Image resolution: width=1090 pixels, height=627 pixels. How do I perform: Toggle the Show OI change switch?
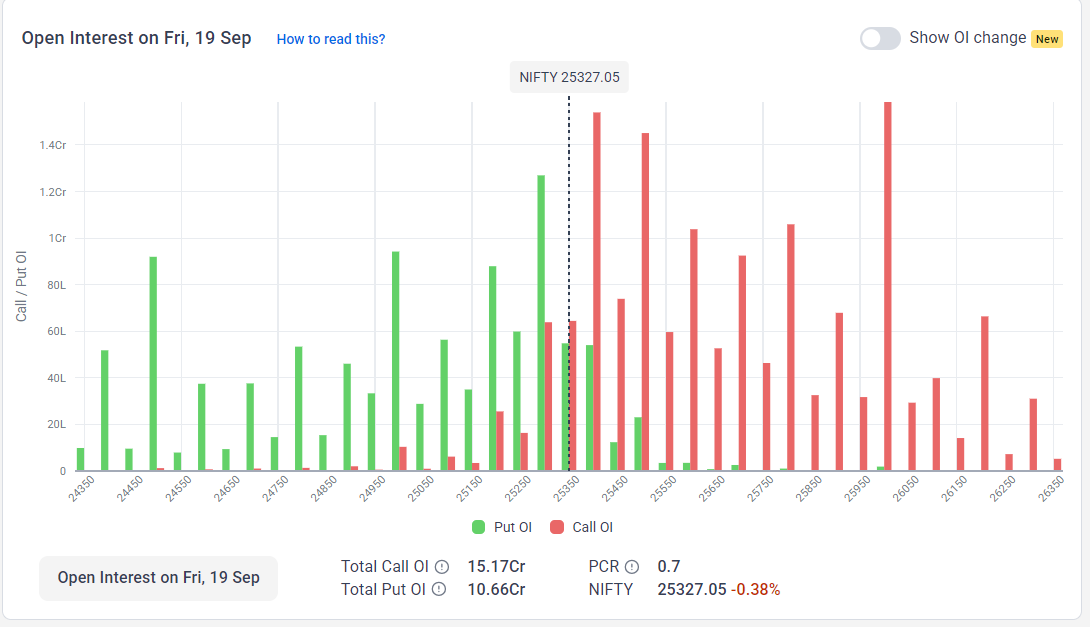(880, 38)
